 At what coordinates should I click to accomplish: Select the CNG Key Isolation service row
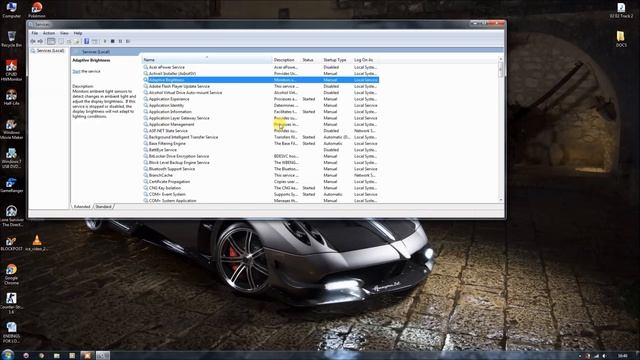click(260, 188)
